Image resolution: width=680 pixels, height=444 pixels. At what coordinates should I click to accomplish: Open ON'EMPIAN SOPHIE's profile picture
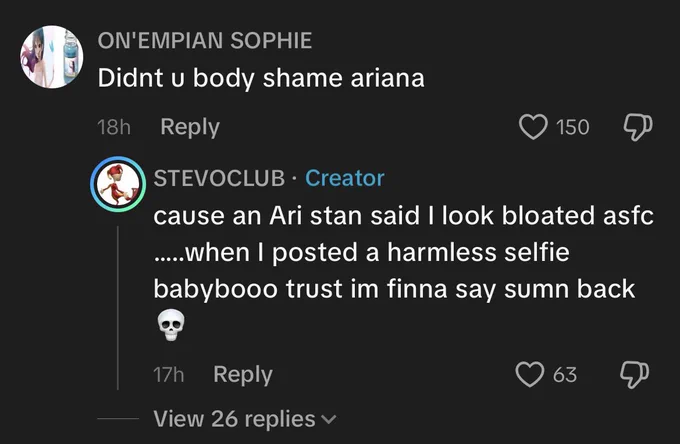52,57
